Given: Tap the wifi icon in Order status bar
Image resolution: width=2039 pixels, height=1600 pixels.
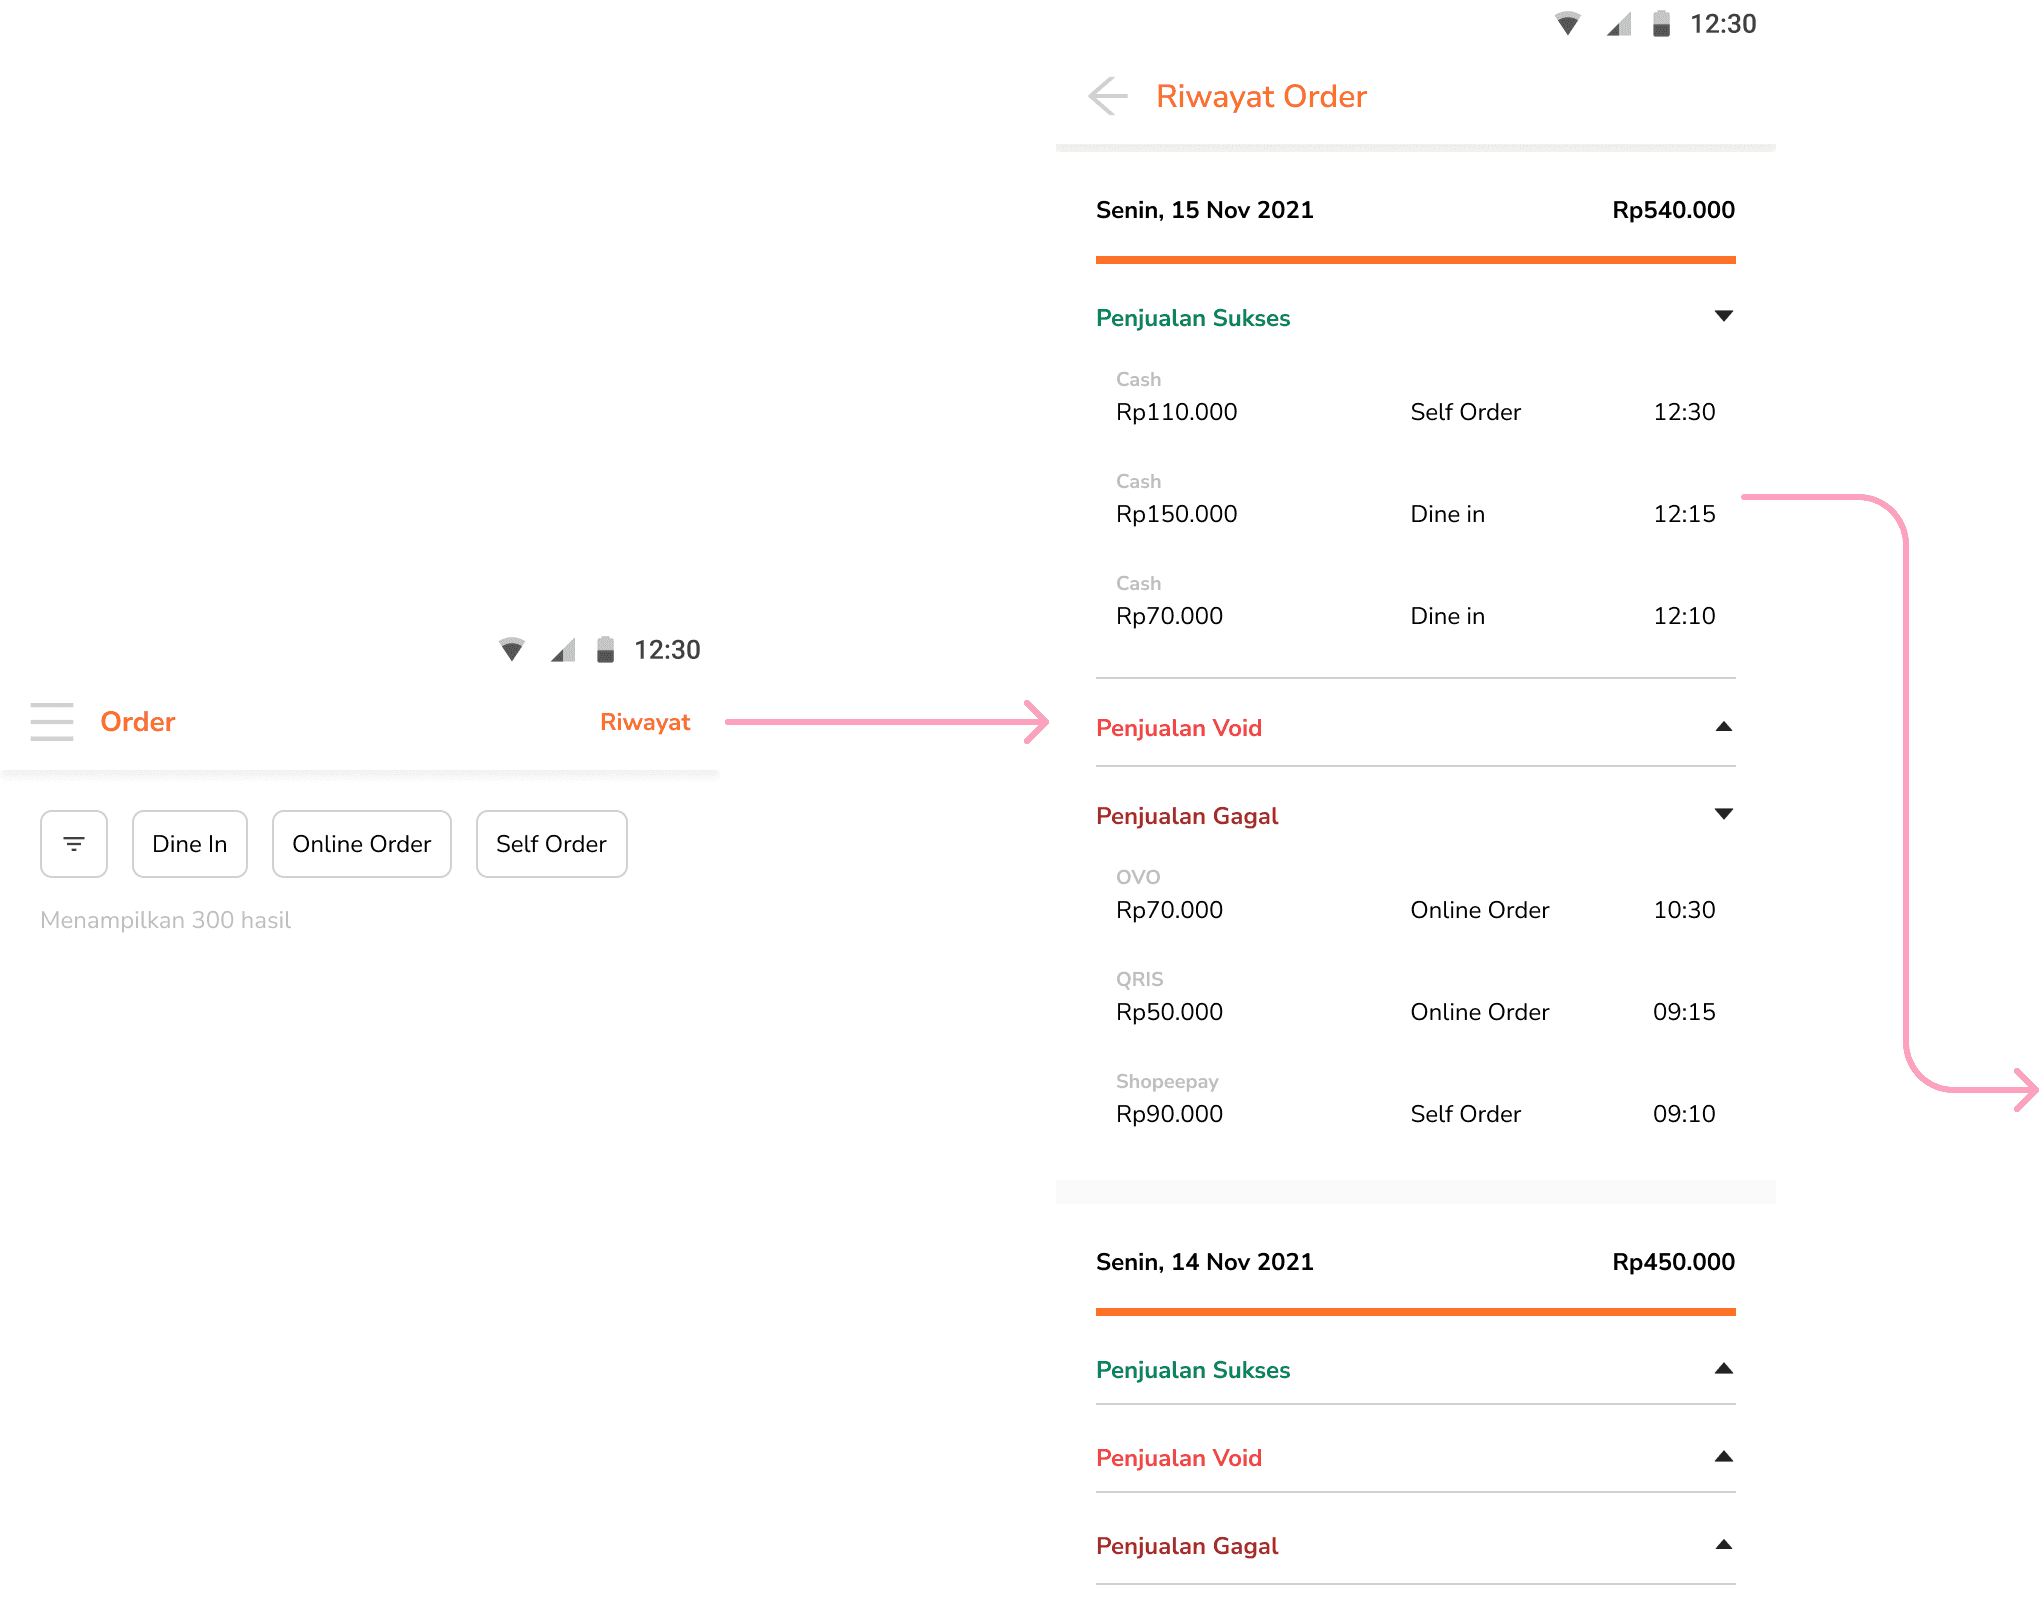Looking at the screenshot, I should 512,651.
